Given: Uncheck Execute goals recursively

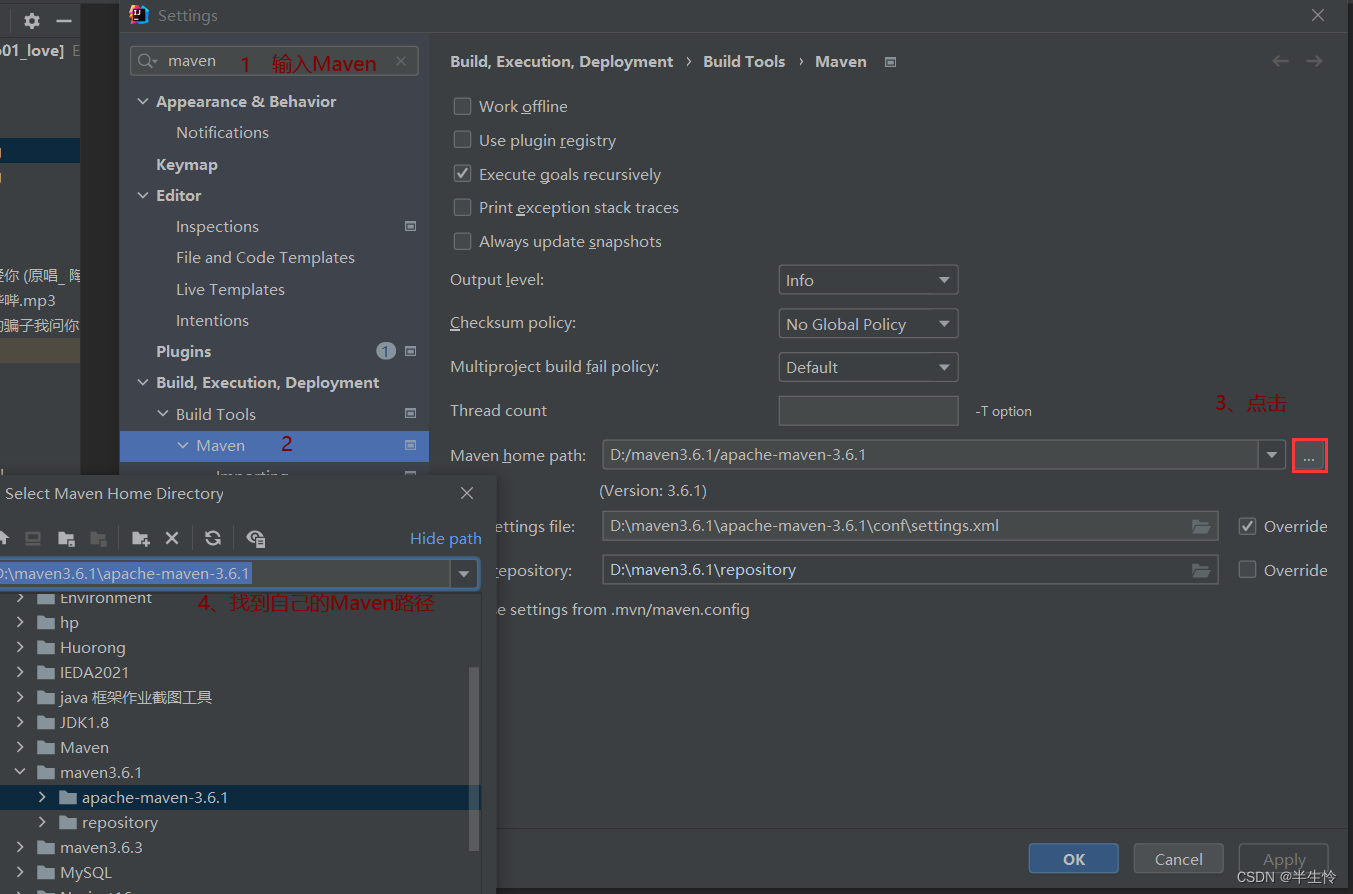Looking at the screenshot, I should tap(462, 173).
